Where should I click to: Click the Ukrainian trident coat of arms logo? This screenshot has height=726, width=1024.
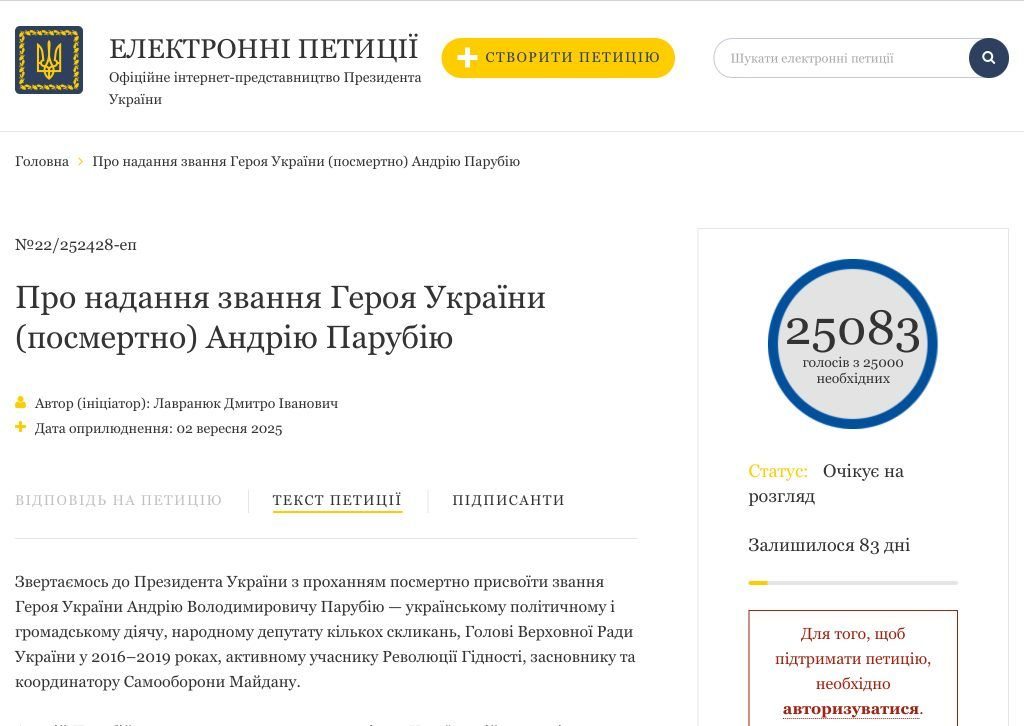click(x=49, y=60)
